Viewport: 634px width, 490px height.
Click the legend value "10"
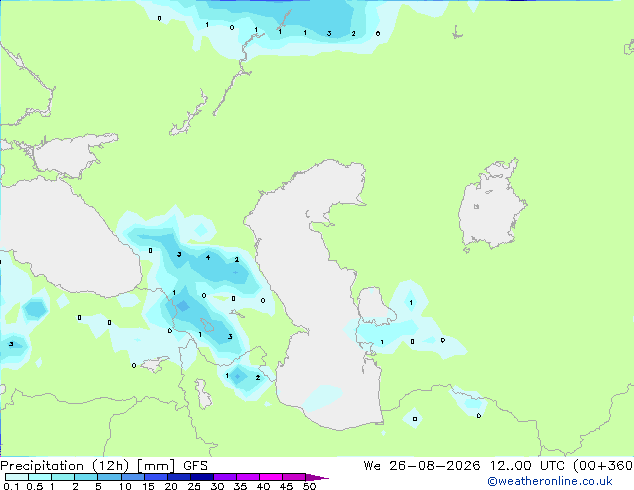125,486
